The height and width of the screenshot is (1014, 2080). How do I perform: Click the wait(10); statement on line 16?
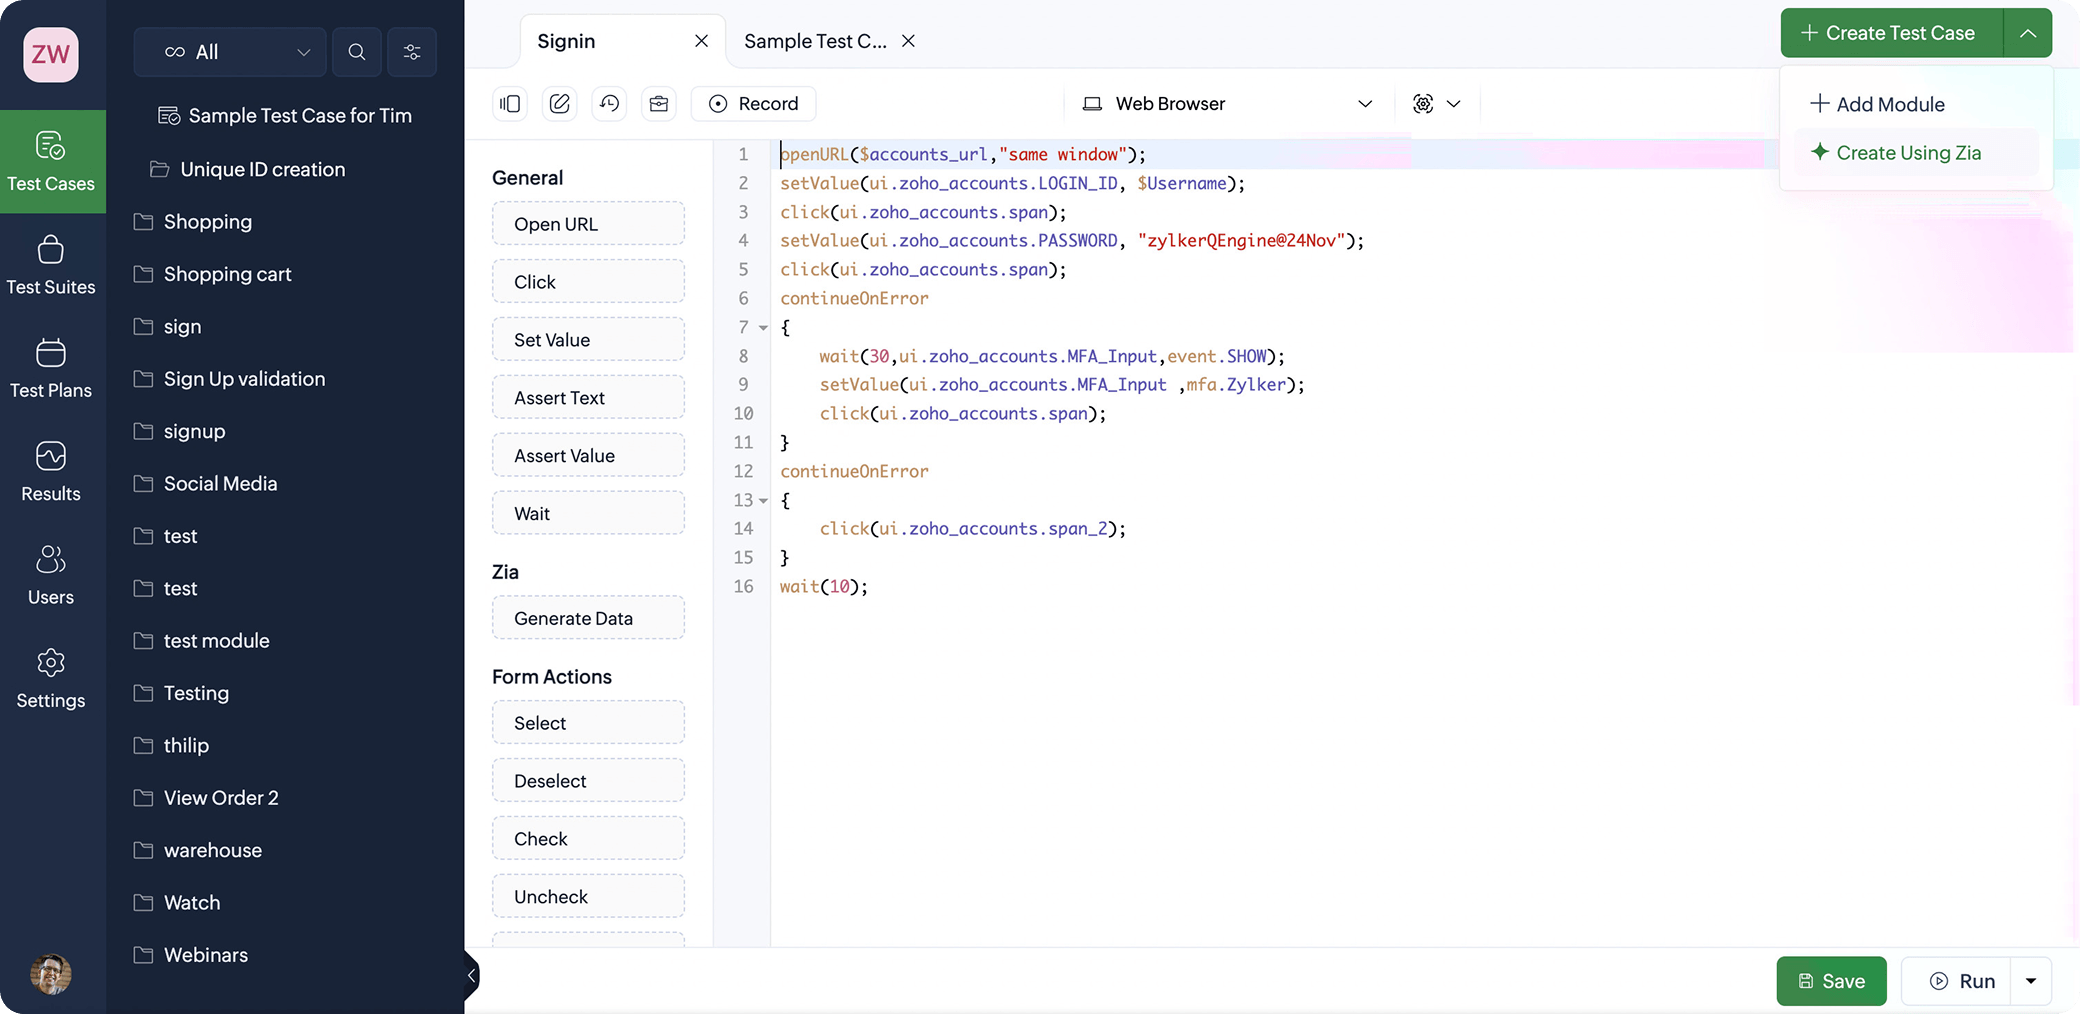824,587
